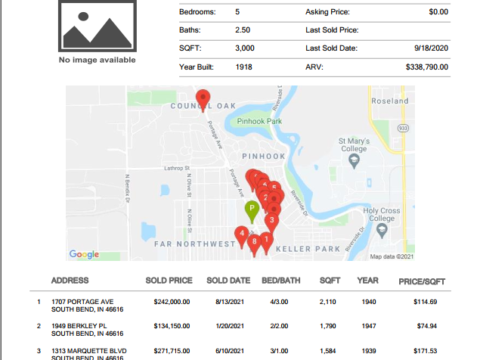Image resolution: width=480 pixels, height=360 pixels.
Task: Select the 1707 Portage Ave row
Action: click(240, 305)
